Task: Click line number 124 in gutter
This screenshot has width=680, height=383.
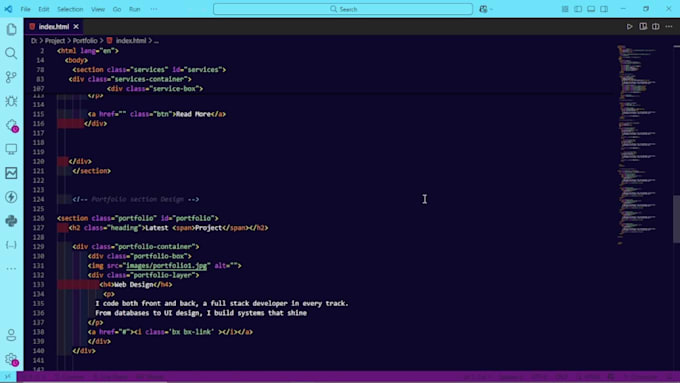Action: [38, 200]
